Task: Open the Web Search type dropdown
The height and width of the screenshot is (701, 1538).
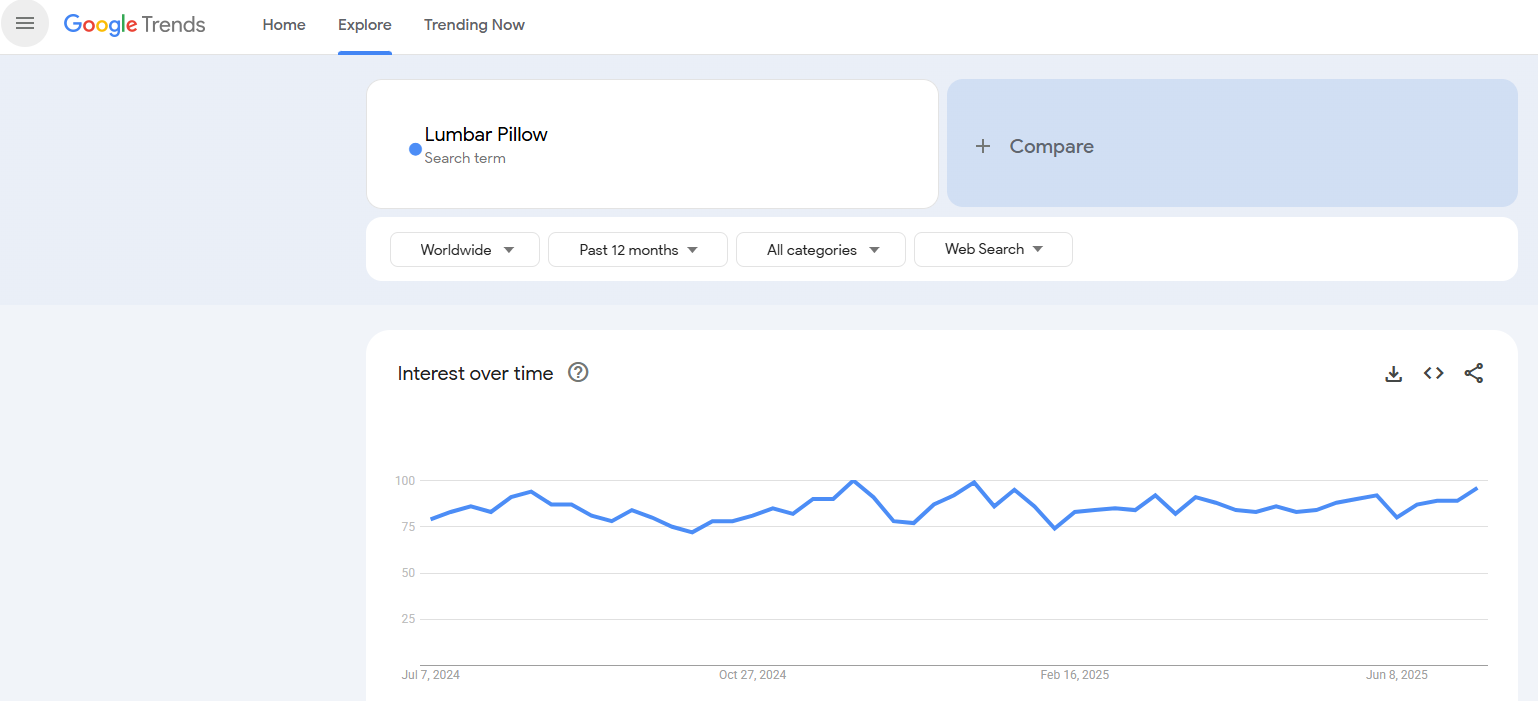Action: pos(993,249)
